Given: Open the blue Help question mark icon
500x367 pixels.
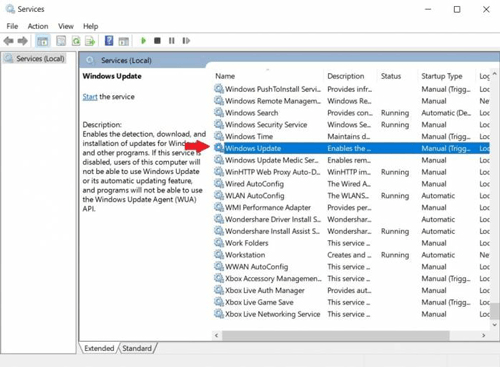Looking at the screenshot, I should click(109, 41).
